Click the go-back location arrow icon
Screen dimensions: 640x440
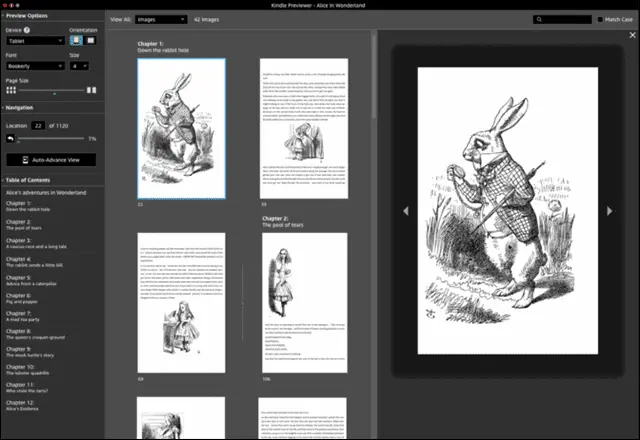(x=10, y=139)
